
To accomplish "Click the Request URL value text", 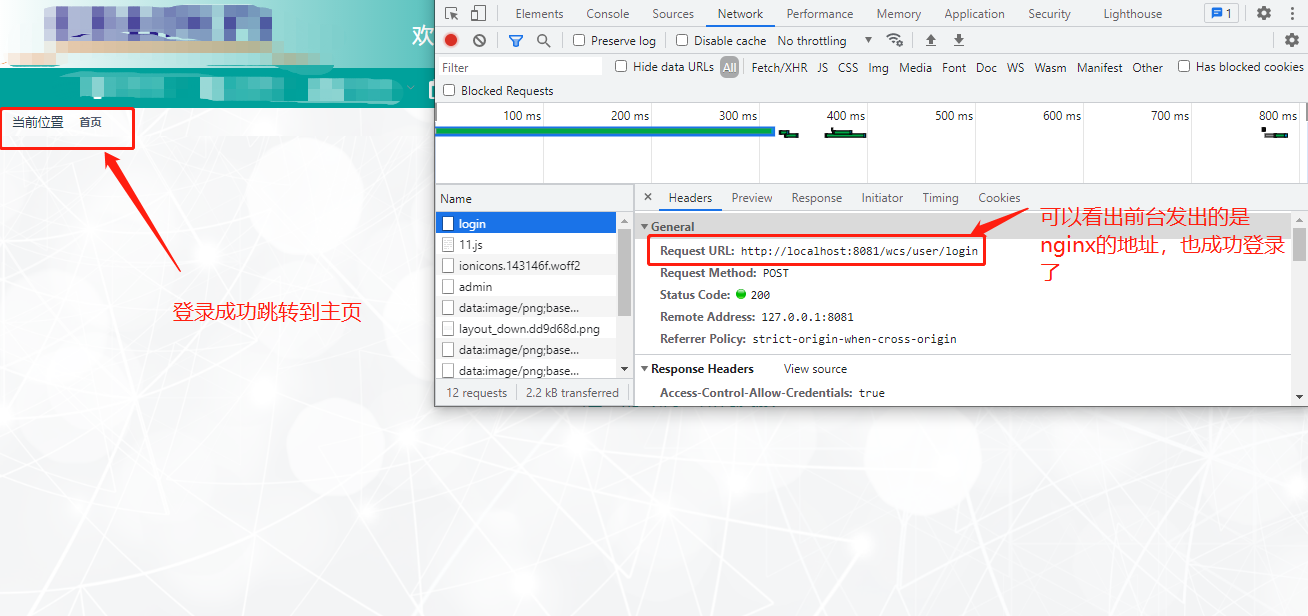I will pos(859,251).
